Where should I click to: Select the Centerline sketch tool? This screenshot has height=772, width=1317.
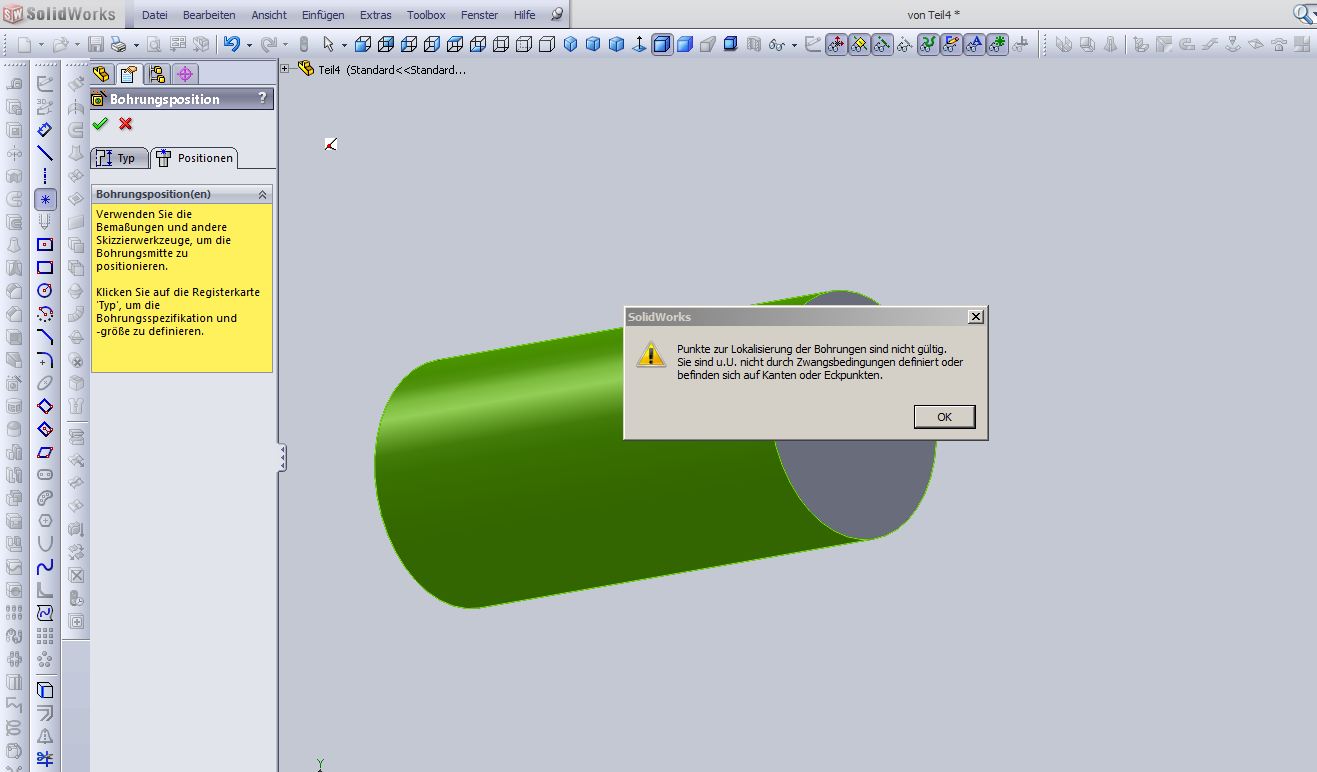click(45, 176)
